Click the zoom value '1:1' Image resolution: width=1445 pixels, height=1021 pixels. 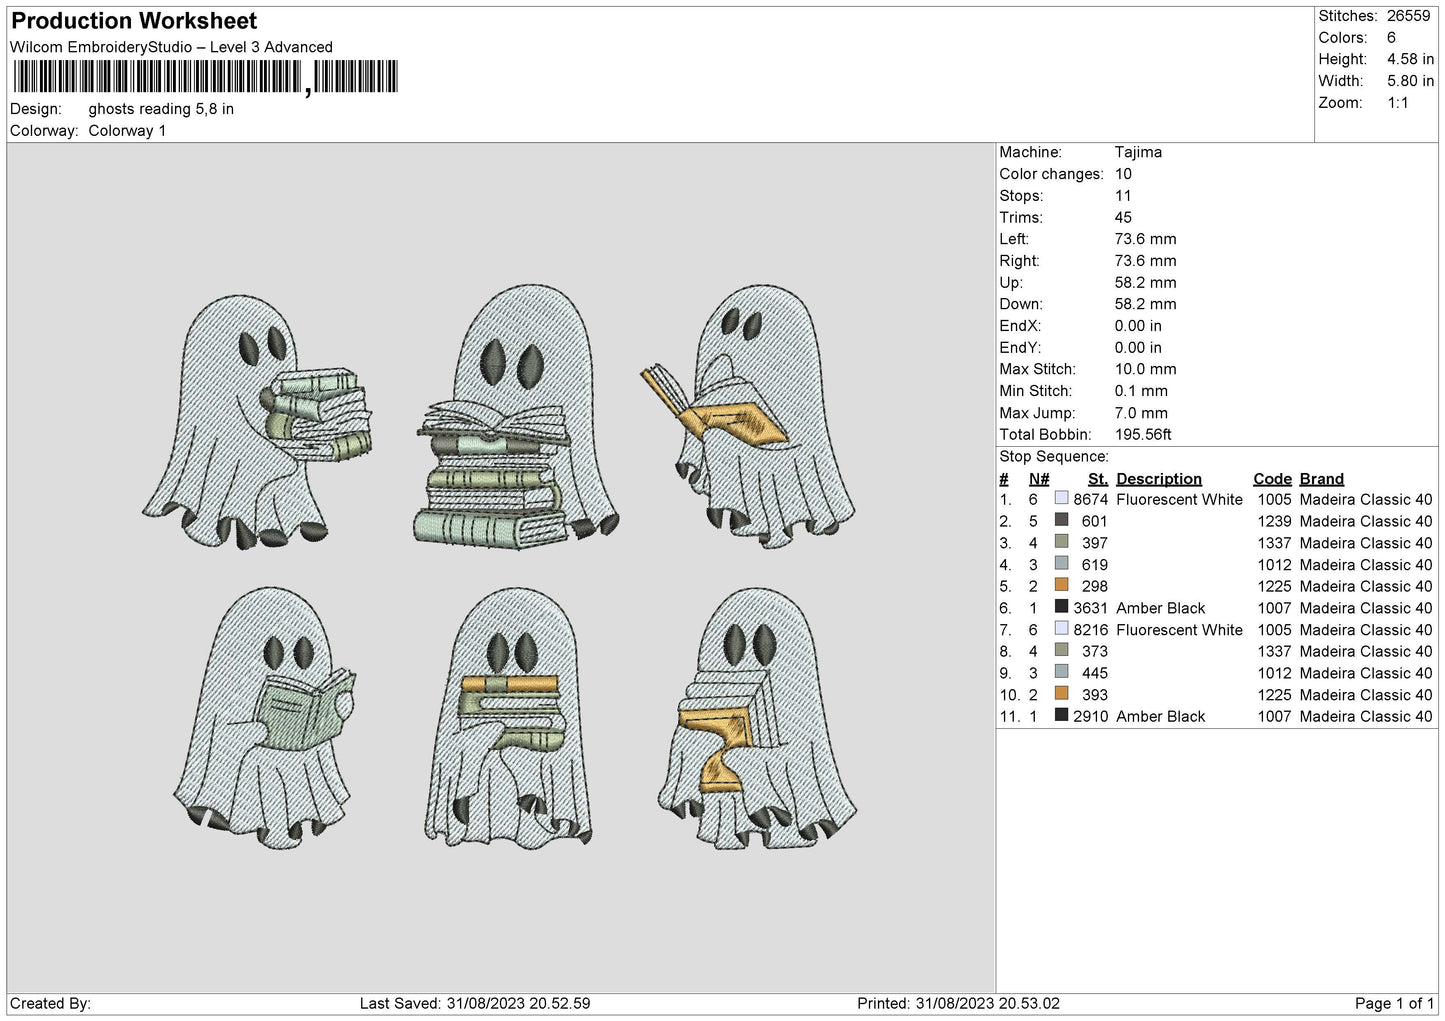(1397, 103)
